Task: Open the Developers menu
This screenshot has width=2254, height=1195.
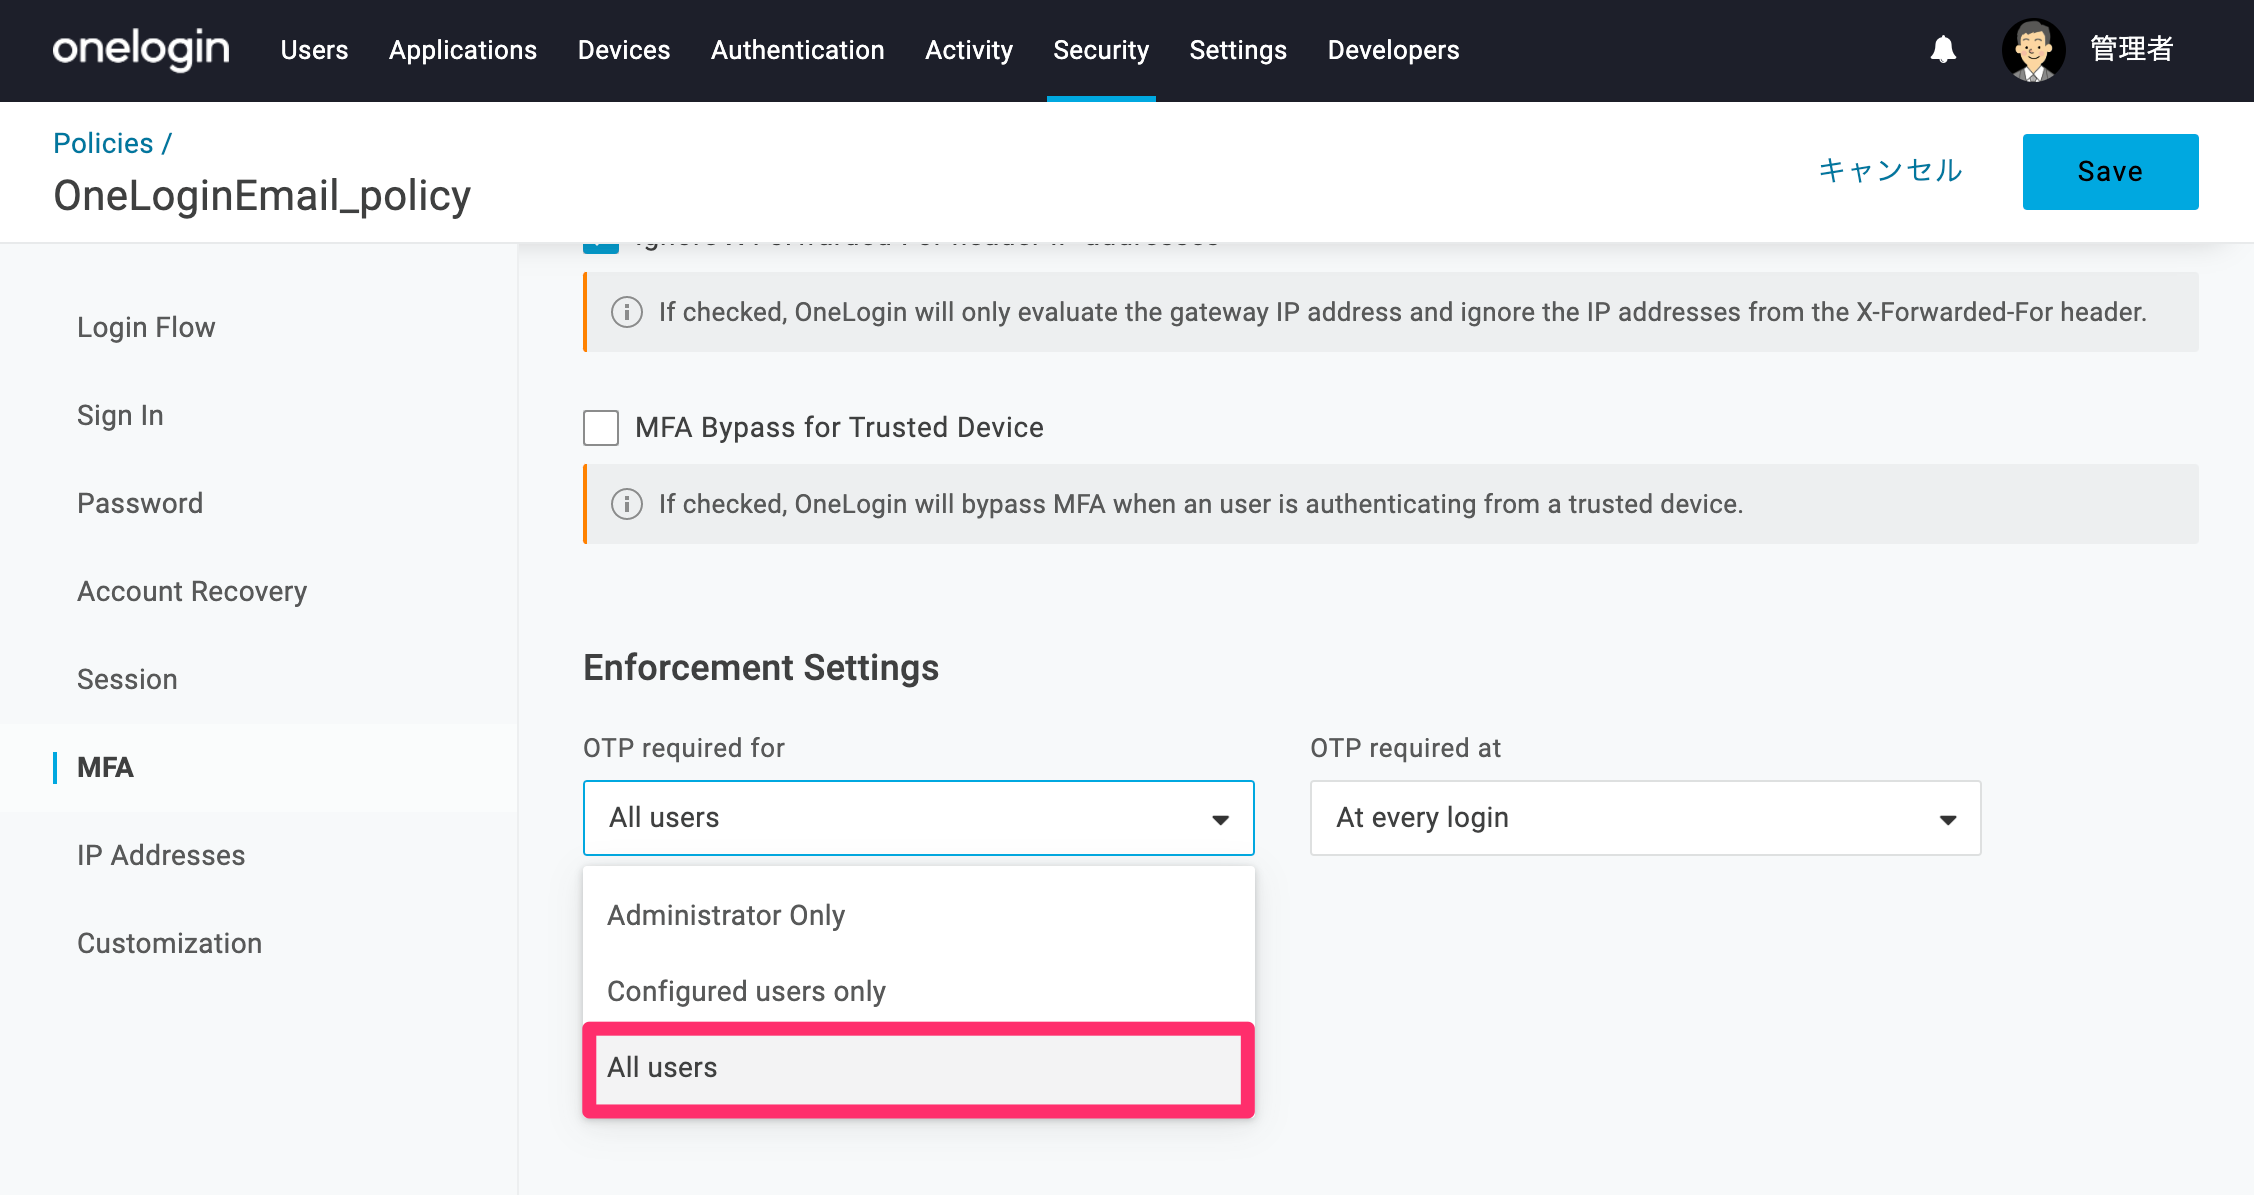Action: click(x=1394, y=50)
